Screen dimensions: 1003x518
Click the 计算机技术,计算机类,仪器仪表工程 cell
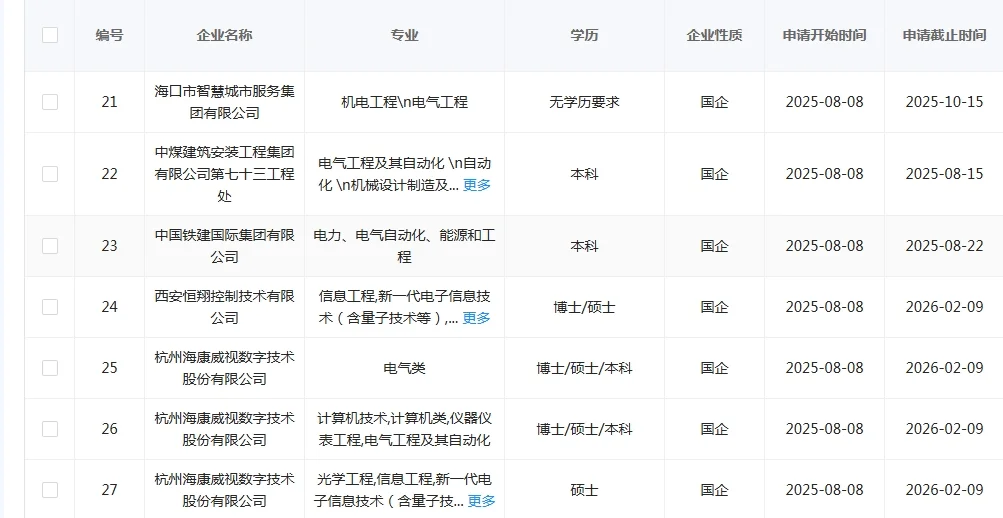[x=404, y=428]
